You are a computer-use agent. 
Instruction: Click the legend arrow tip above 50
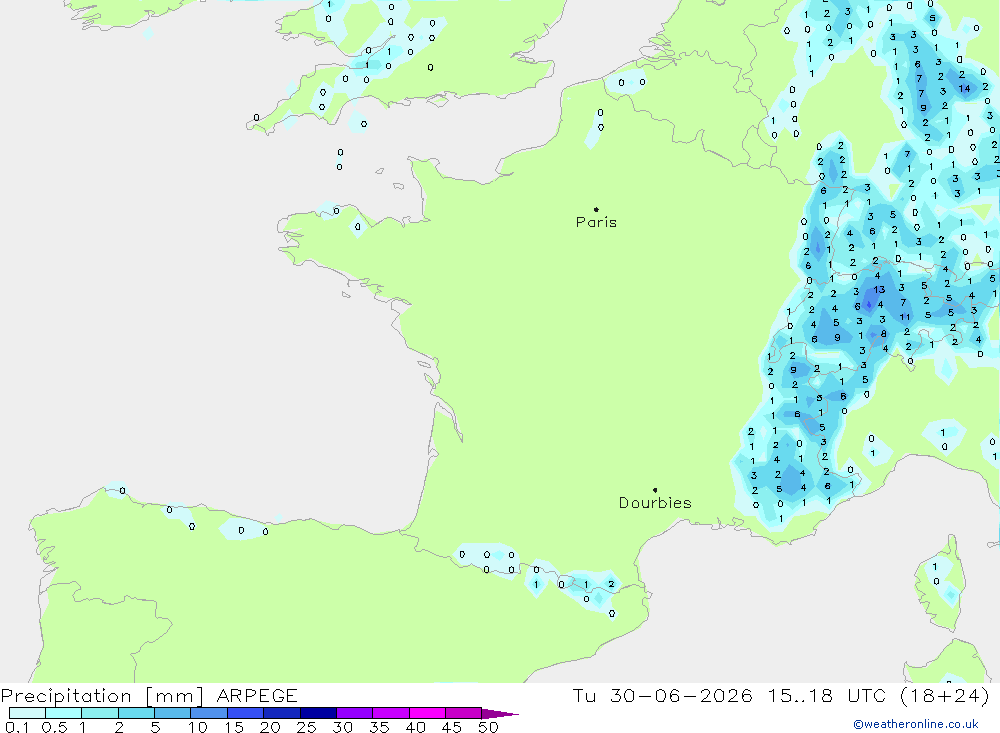pyautogui.click(x=500, y=713)
